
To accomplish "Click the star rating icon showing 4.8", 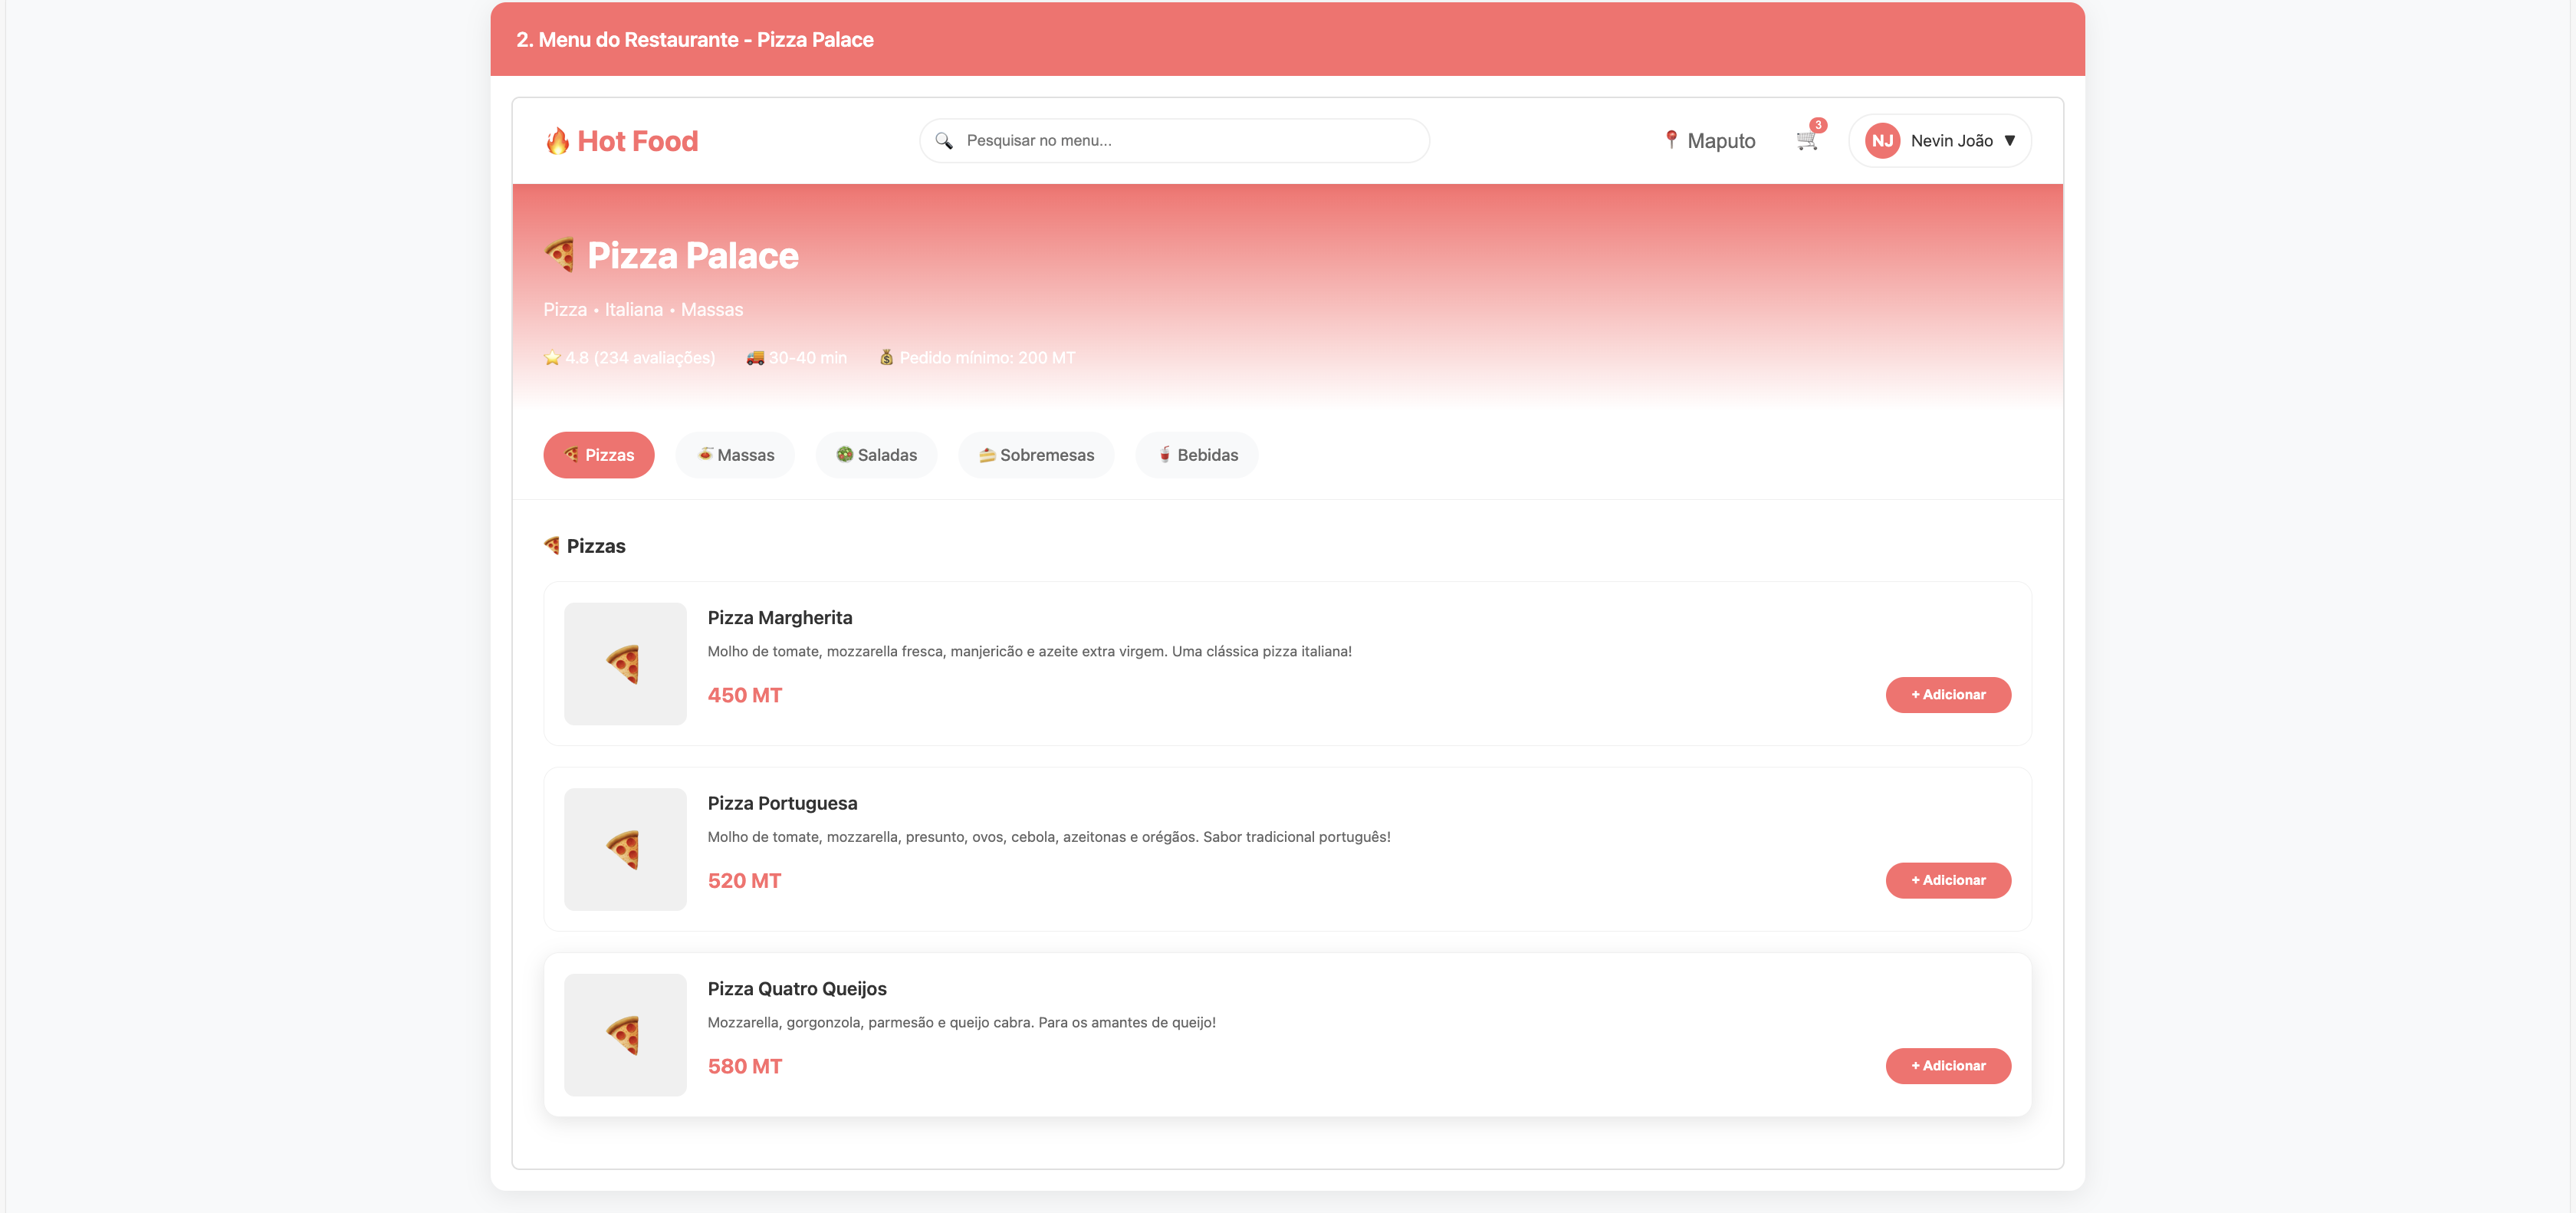I will pos(551,357).
